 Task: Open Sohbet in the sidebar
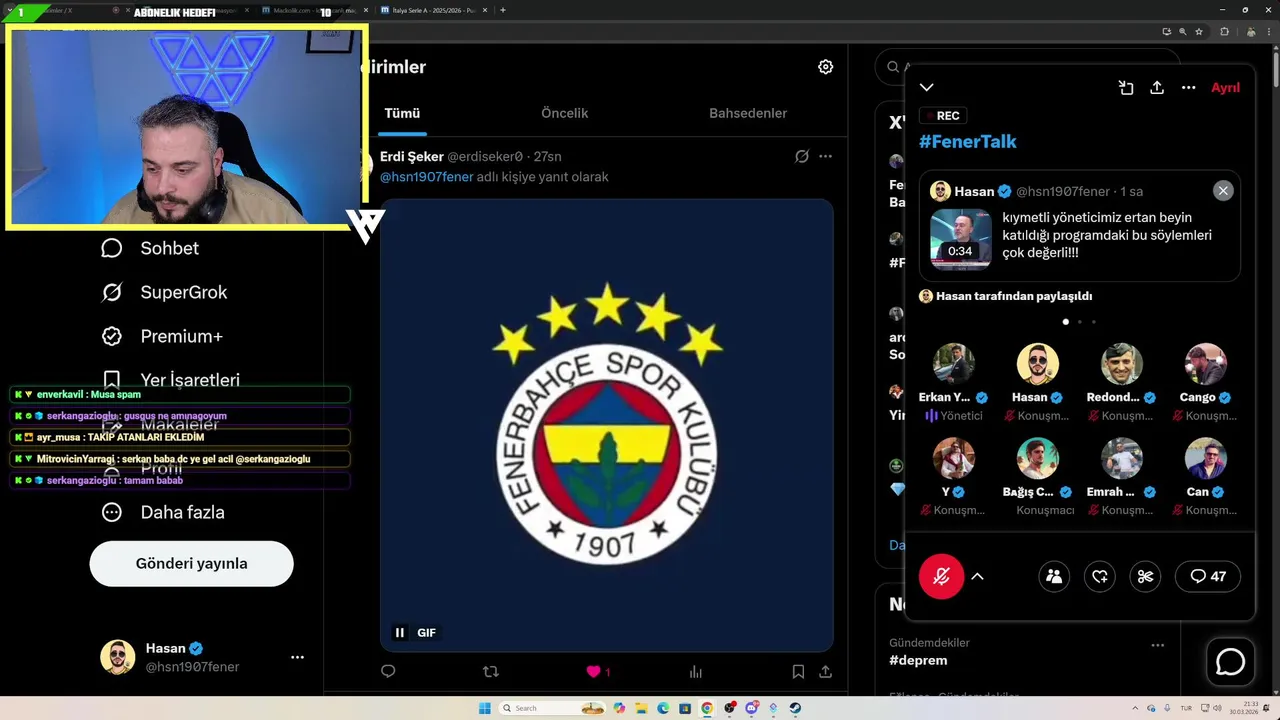point(150,248)
